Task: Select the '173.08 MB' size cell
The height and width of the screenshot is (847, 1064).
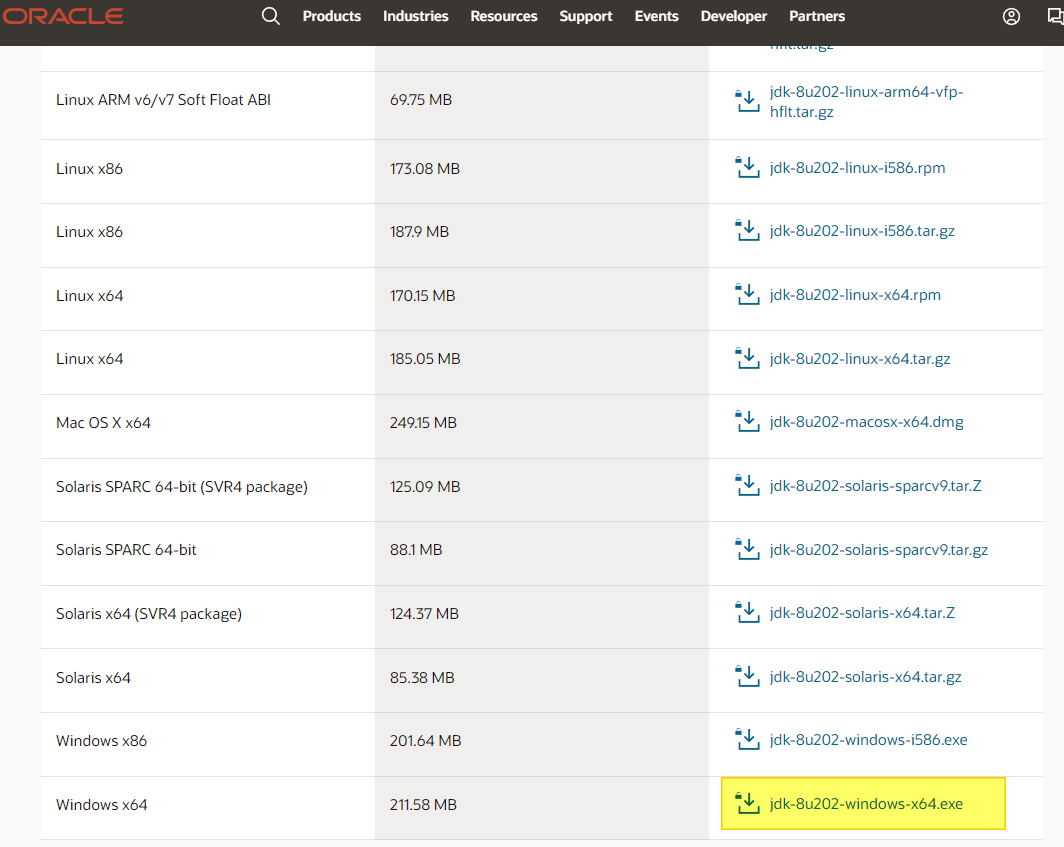Action: coord(542,172)
